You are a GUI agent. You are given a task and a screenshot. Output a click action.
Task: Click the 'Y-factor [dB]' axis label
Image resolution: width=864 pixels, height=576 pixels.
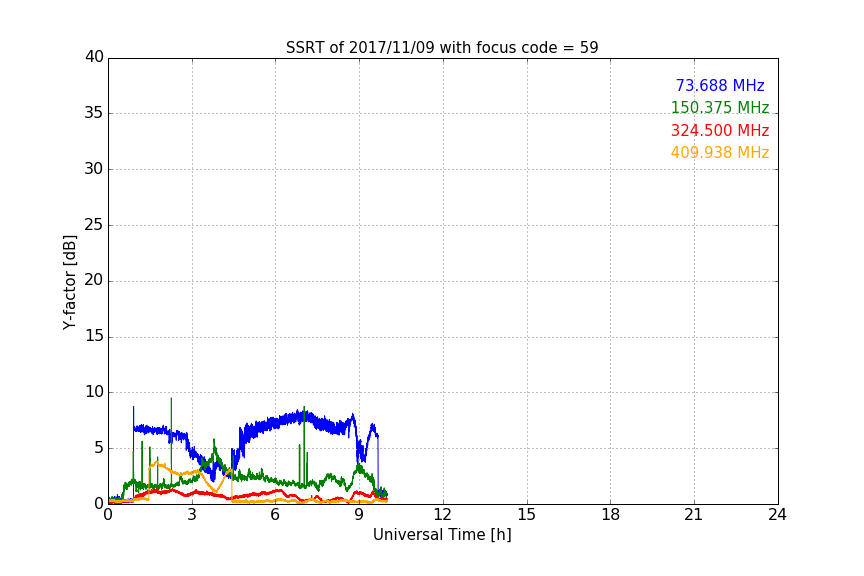pos(69,282)
